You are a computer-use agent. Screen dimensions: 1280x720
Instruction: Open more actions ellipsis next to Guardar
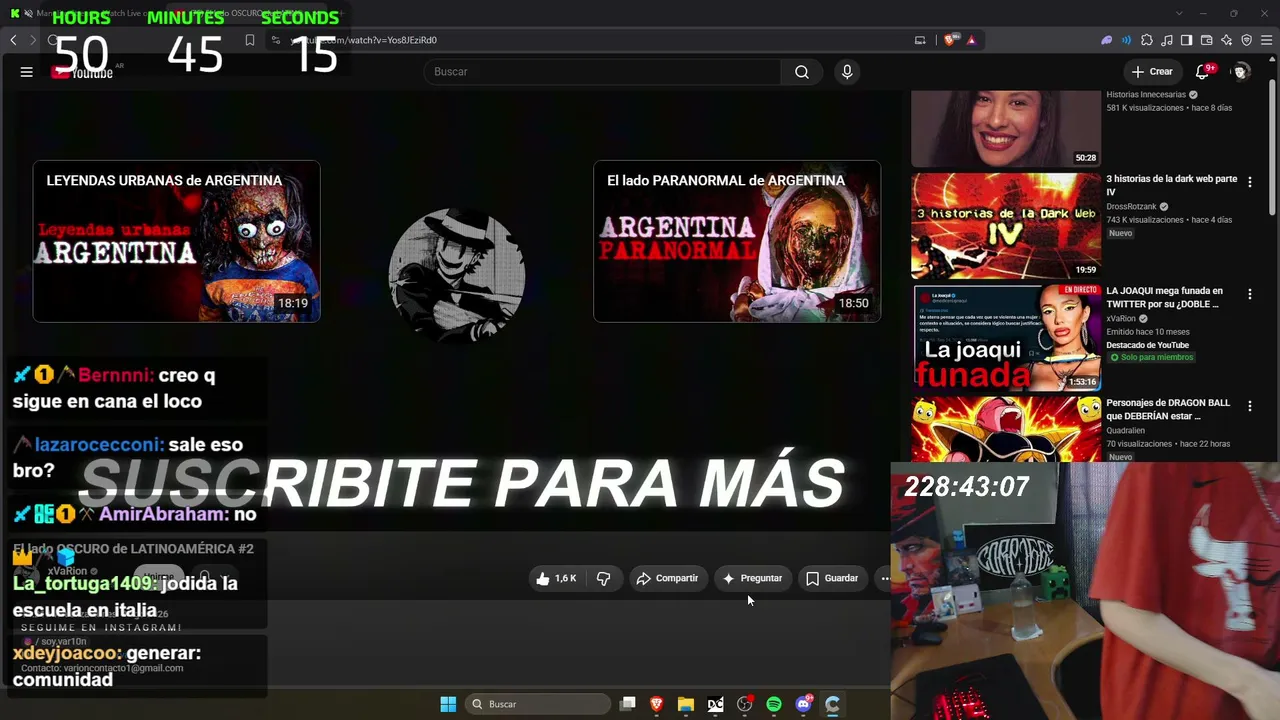[x=885, y=578]
